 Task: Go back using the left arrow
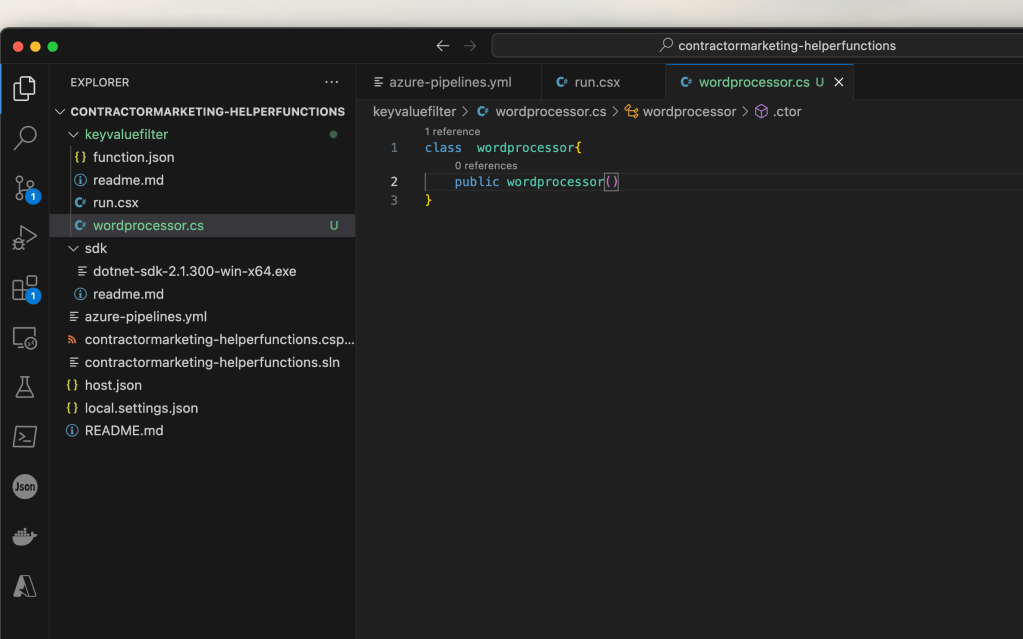click(442, 46)
